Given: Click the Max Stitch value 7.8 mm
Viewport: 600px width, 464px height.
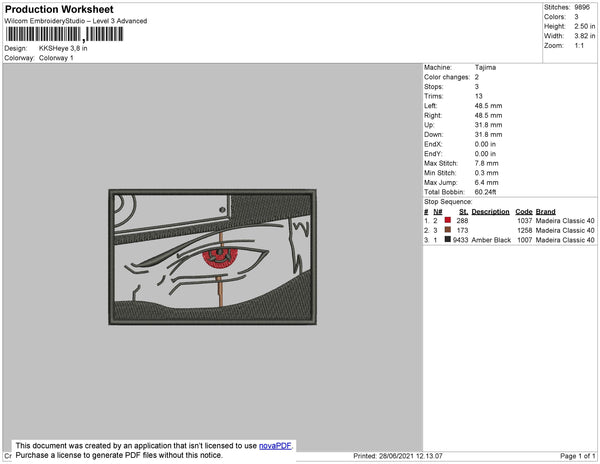Looking at the screenshot, I should 486,163.
